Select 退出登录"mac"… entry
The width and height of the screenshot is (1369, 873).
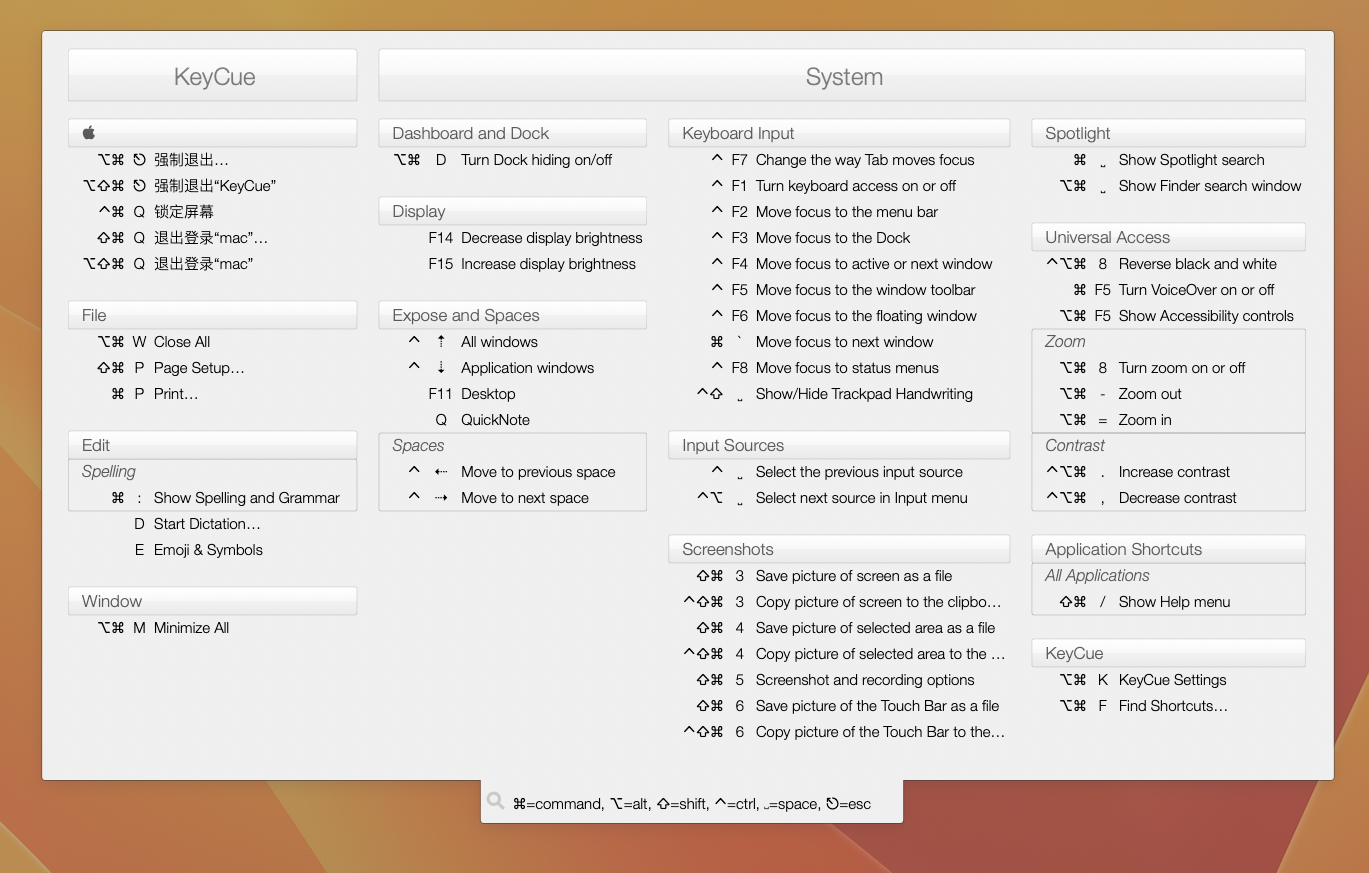[x=212, y=238]
